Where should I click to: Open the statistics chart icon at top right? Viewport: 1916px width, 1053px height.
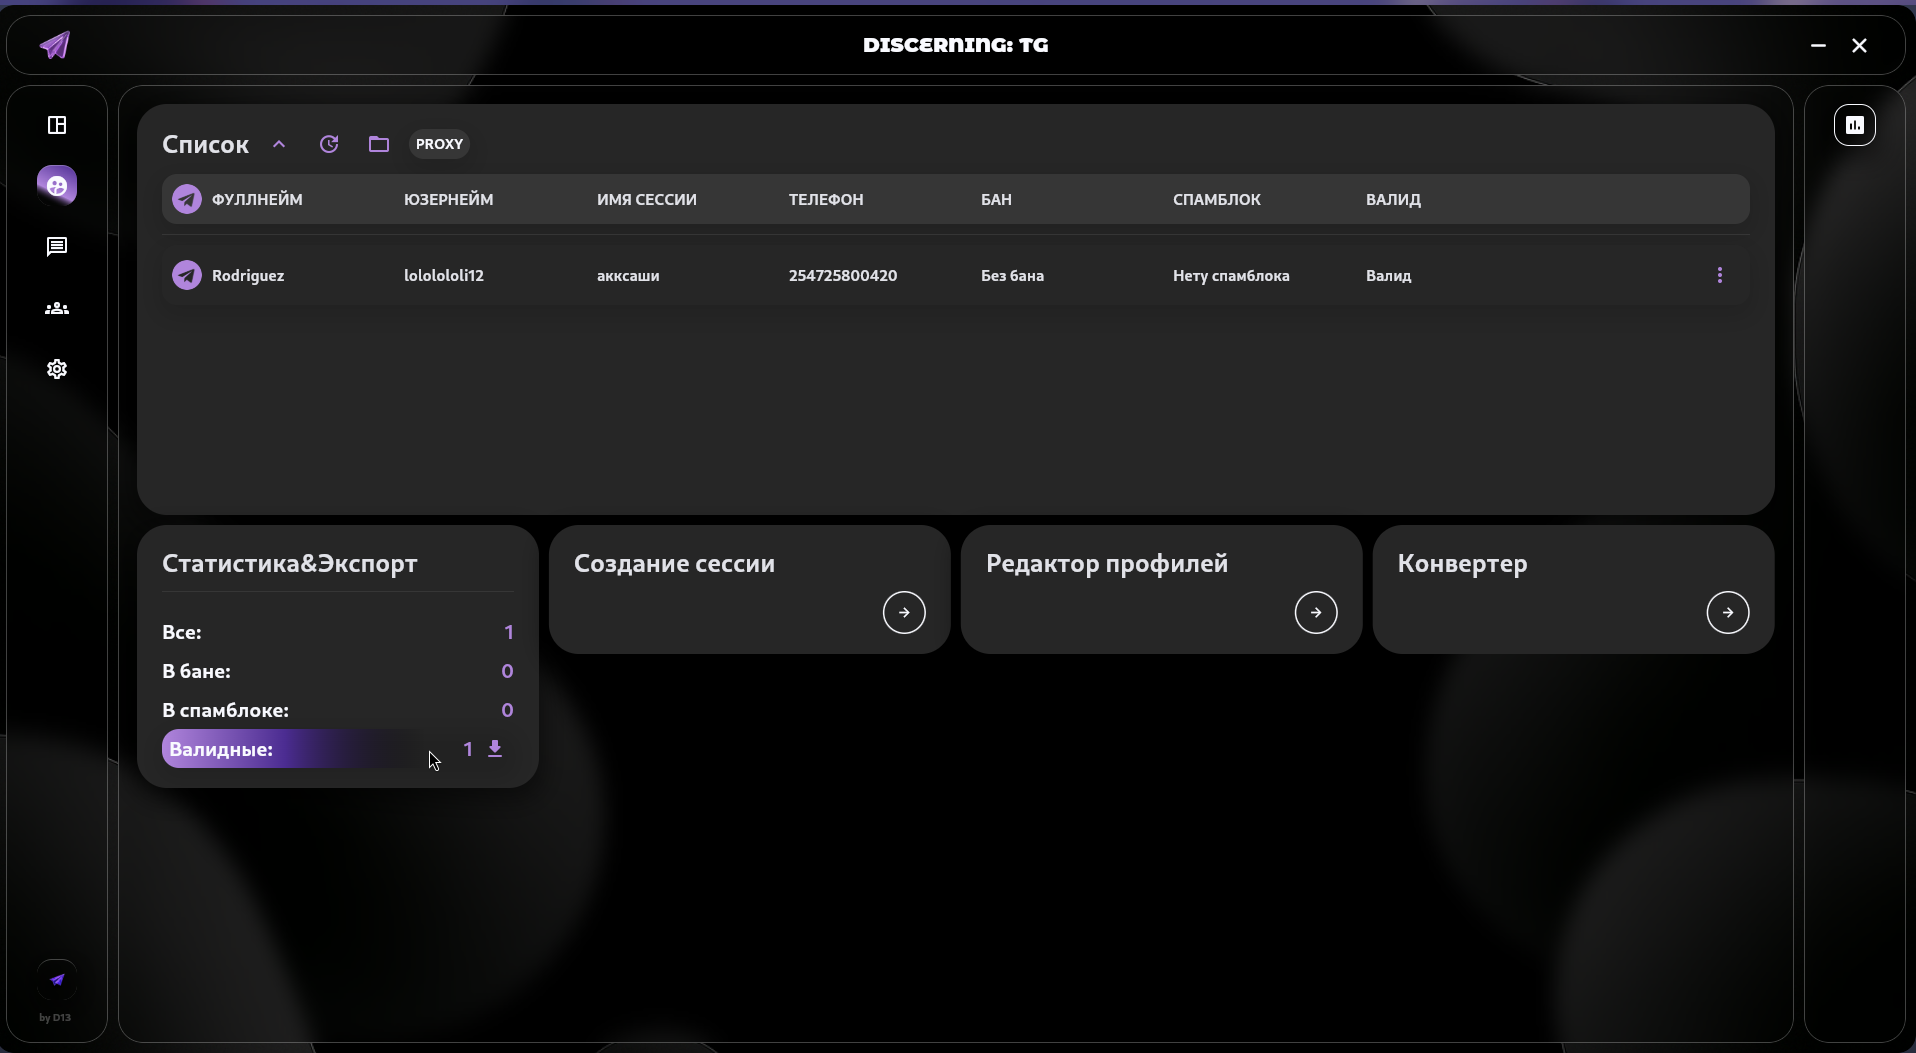[x=1854, y=125]
